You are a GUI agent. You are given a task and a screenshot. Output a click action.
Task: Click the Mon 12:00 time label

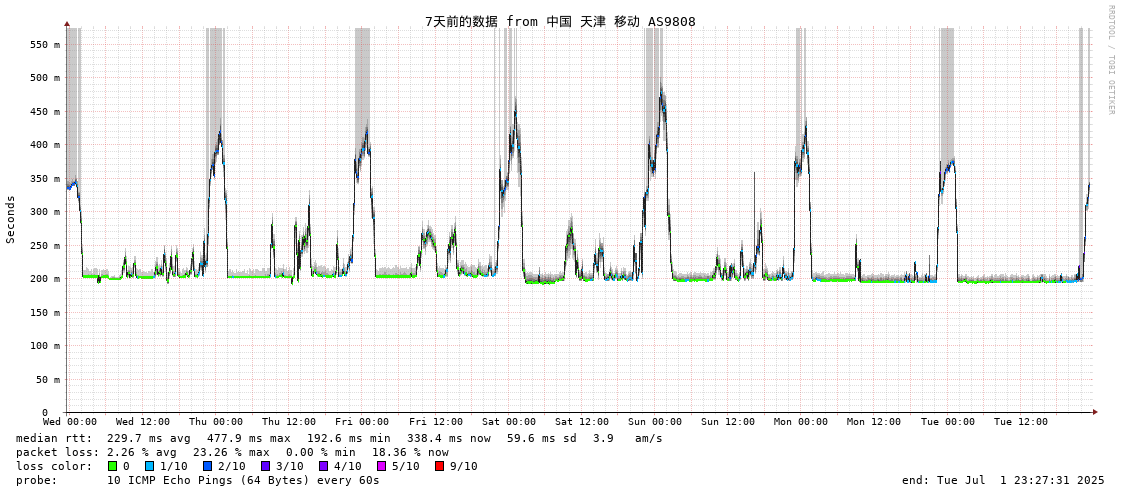[x=874, y=422]
